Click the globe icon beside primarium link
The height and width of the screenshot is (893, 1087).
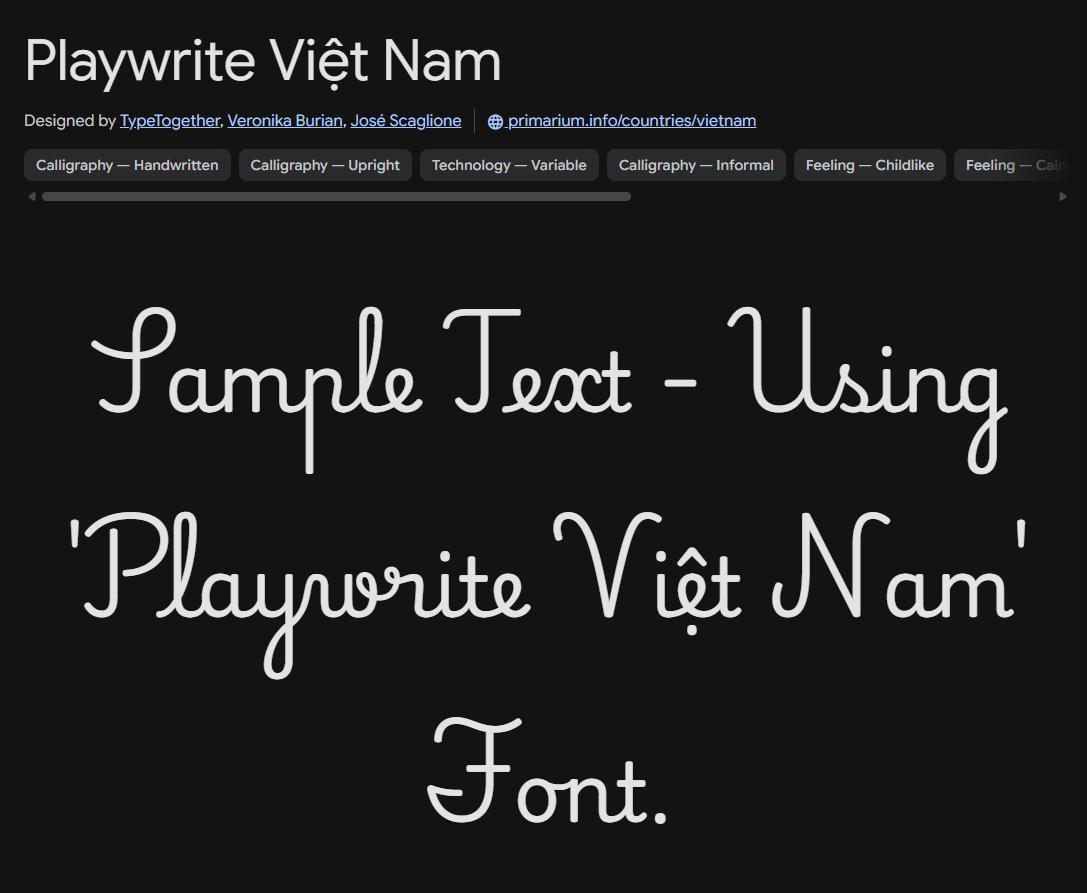tap(495, 121)
